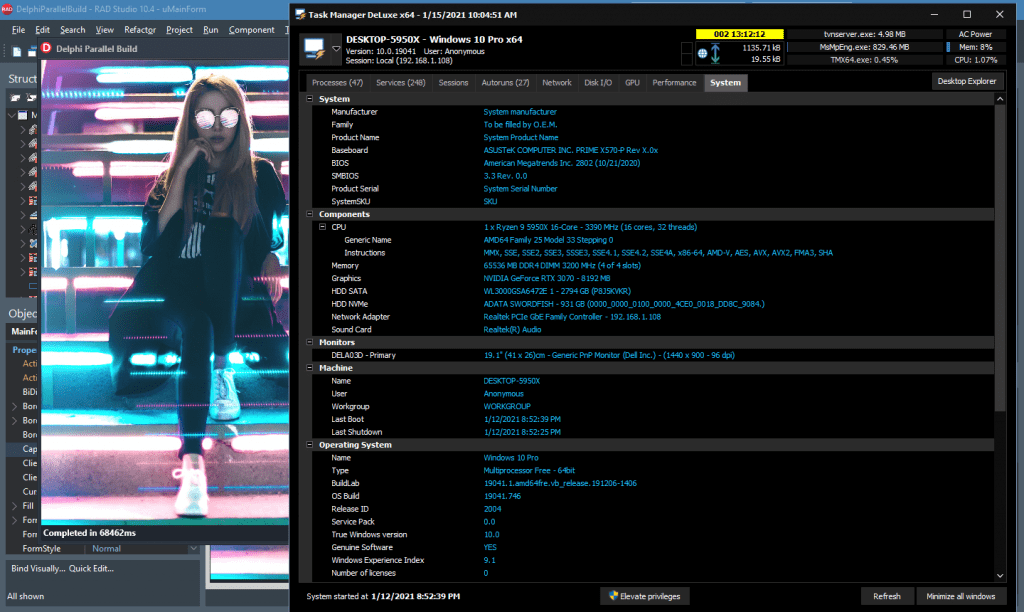Screen dimensions: 1024x612
Task: Click the new file icon in RAD Studio toolbar
Action: click(17, 52)
